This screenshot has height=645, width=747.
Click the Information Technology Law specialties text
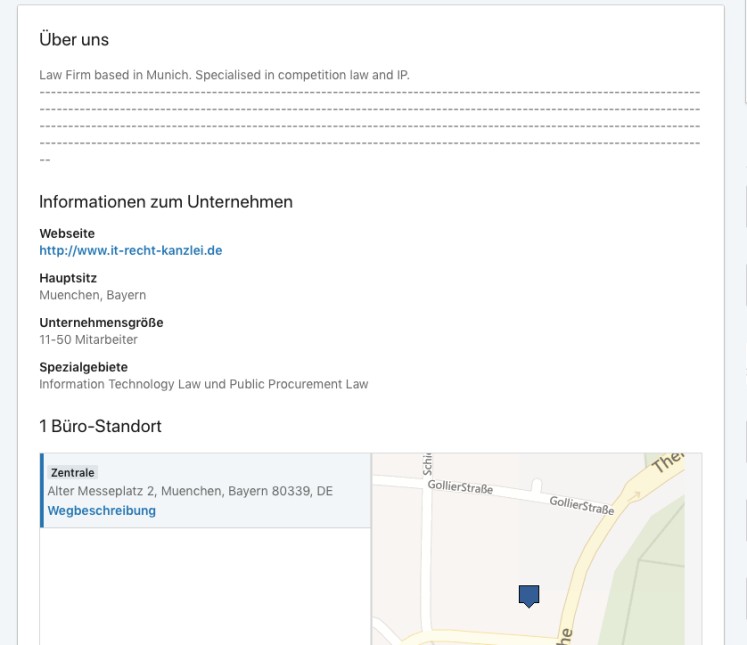pos(203,384)
